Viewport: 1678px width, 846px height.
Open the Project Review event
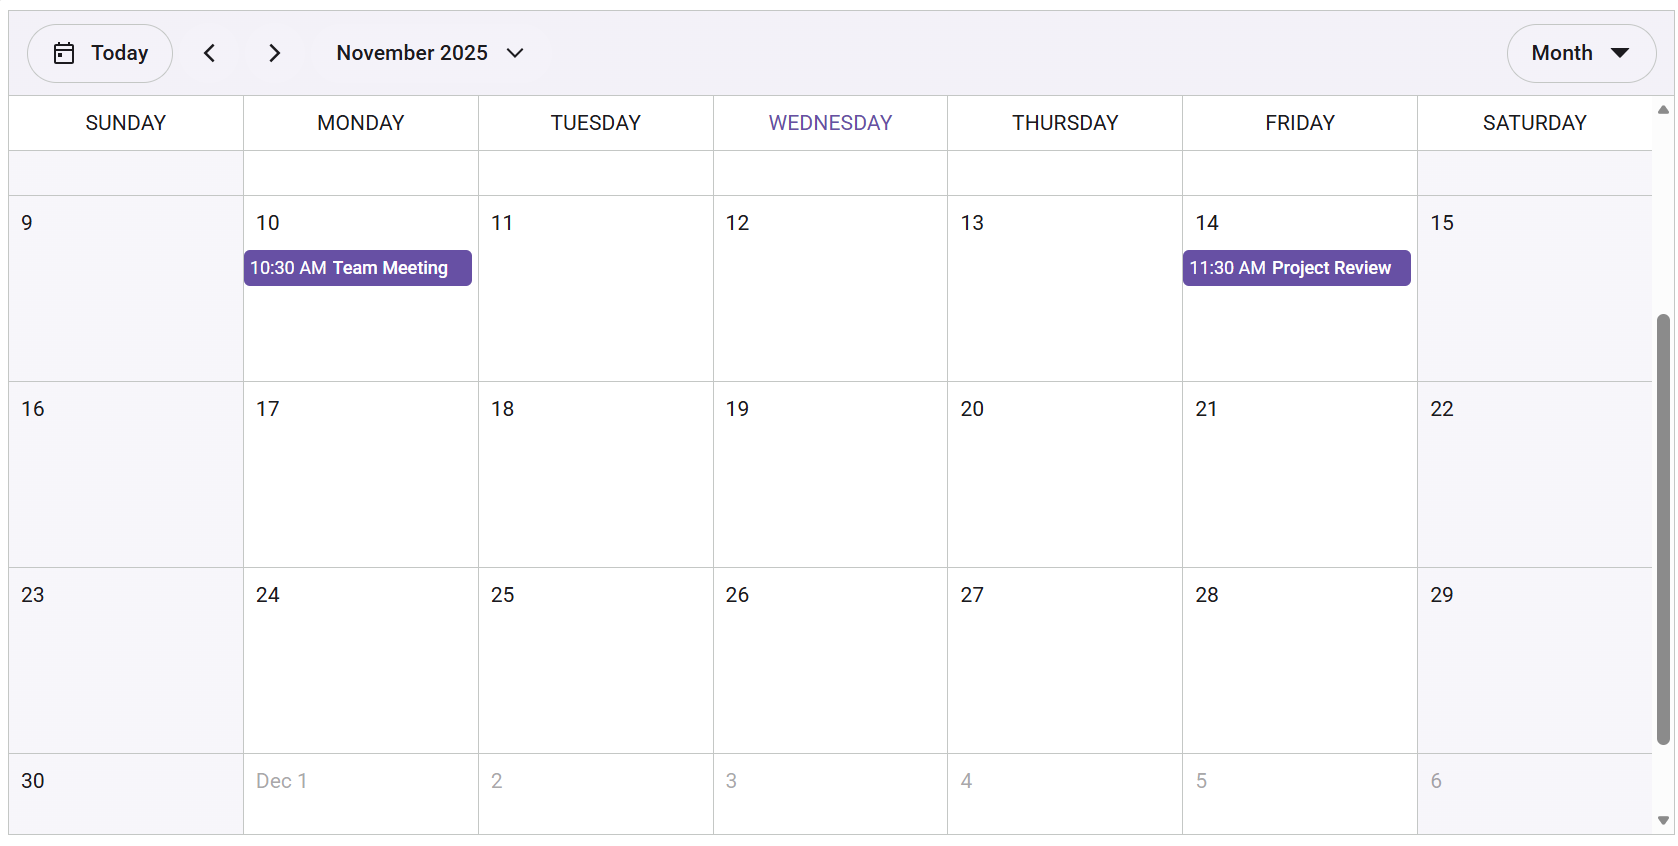[x=1296, y=268]
